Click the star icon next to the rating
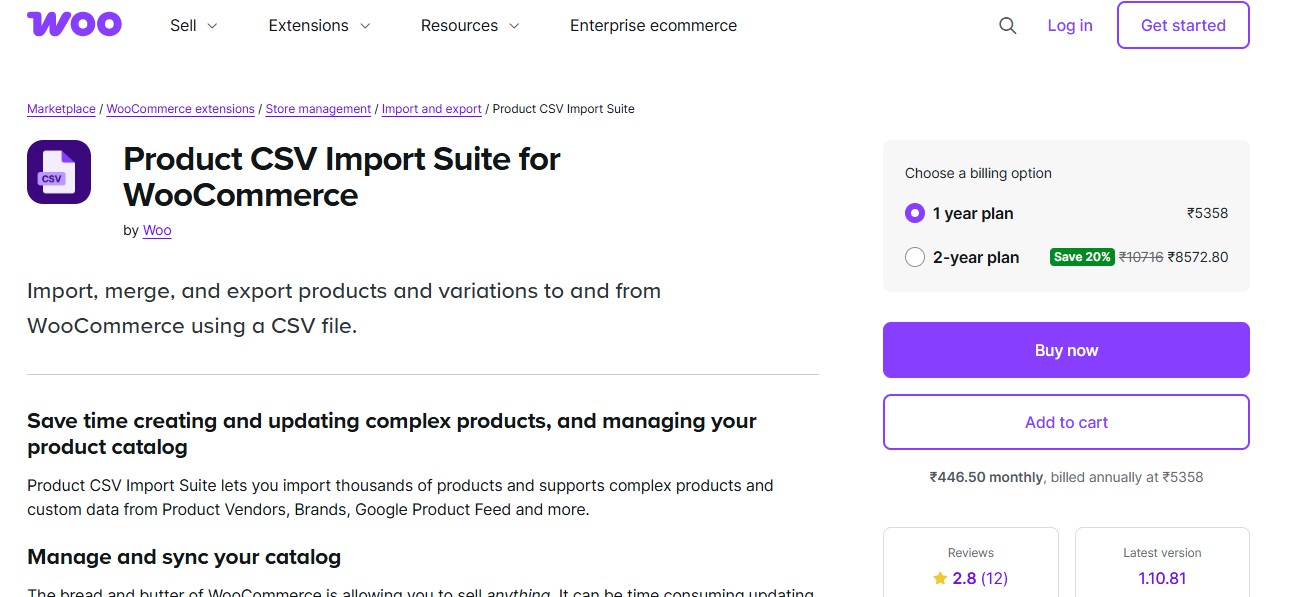Image resolution: width=1300 pixels, height=597 pixels. [939, 578]
